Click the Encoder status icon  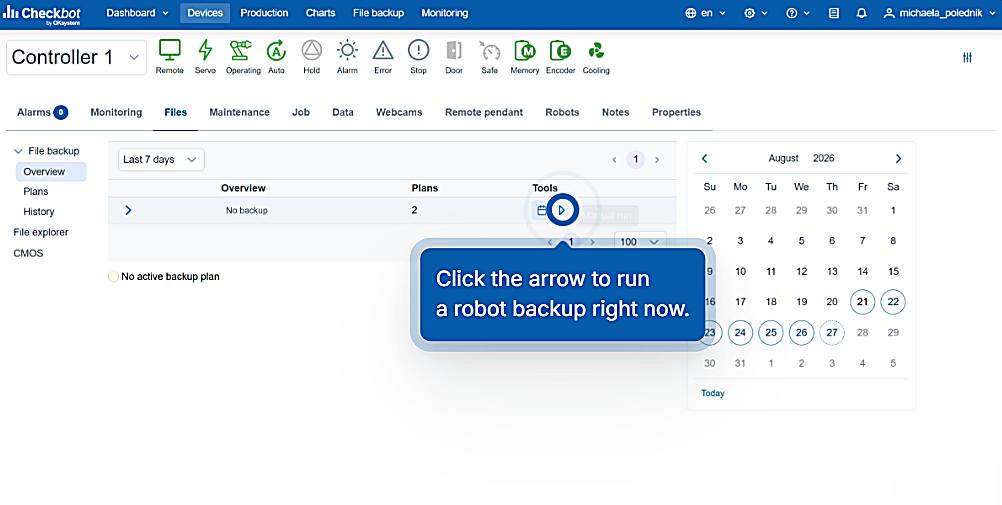pyautogui.click(x=560, y=50)
